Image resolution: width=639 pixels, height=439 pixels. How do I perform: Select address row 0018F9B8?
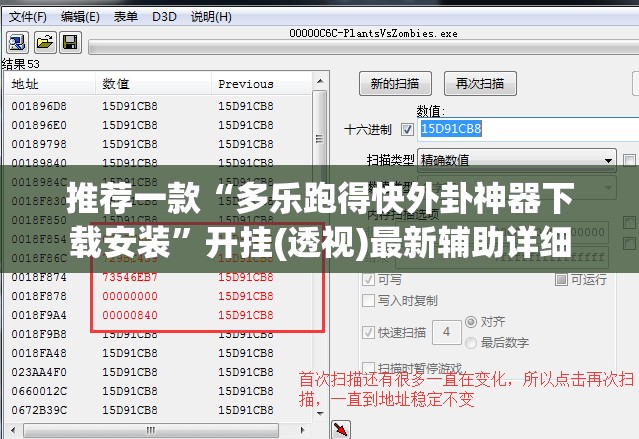point(158,334)
